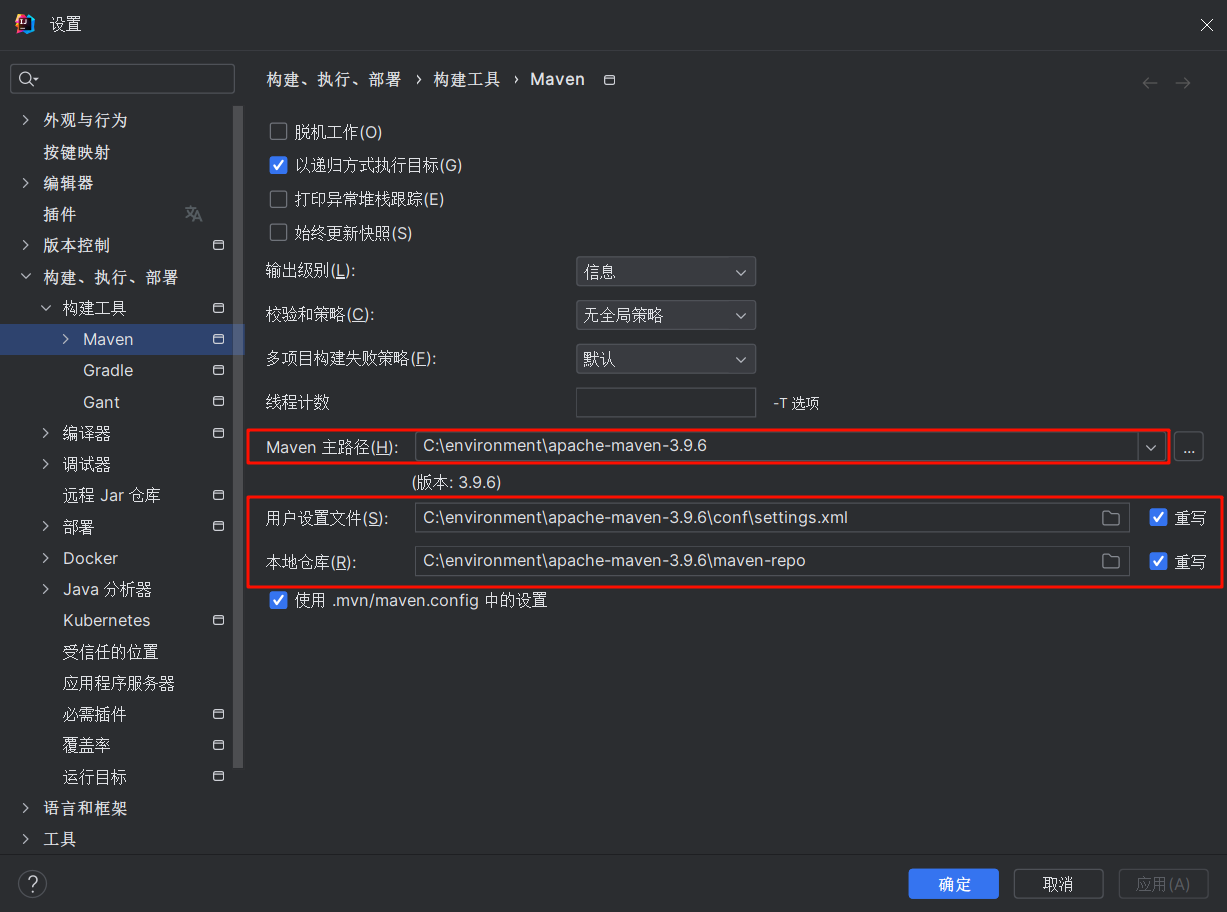Uncheck 使用 .mvn/maven.config 中的设置
Screen dimensions: 1227x912
click(x=279, y=600)
